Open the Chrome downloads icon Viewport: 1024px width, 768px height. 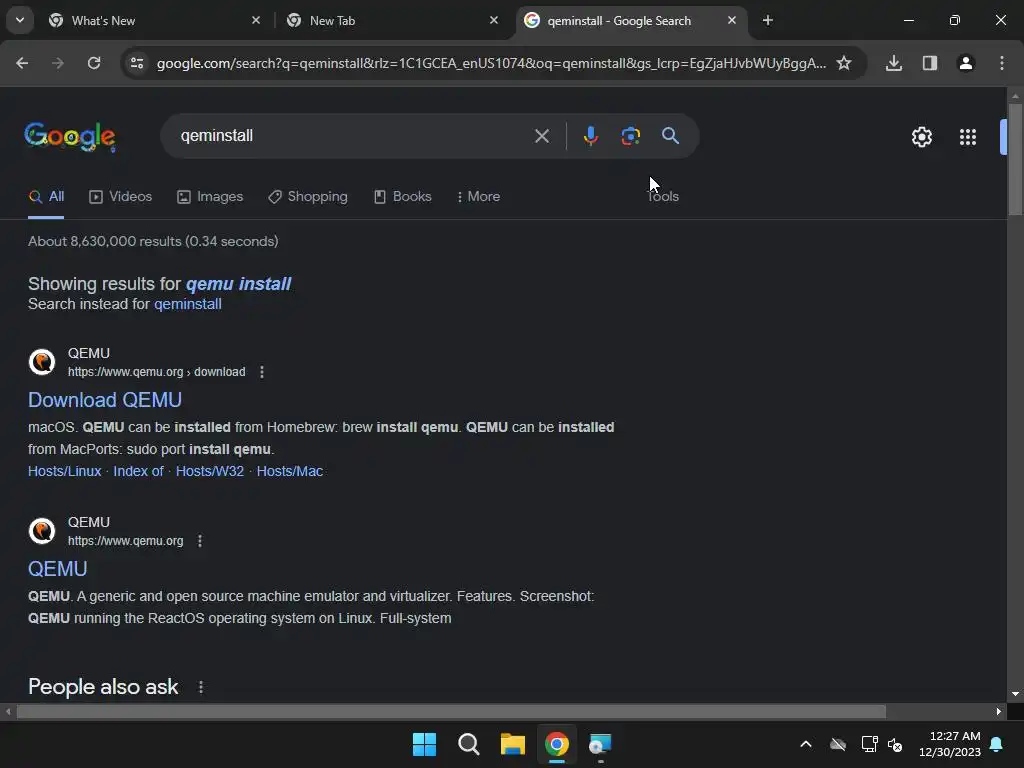[894, 63]
